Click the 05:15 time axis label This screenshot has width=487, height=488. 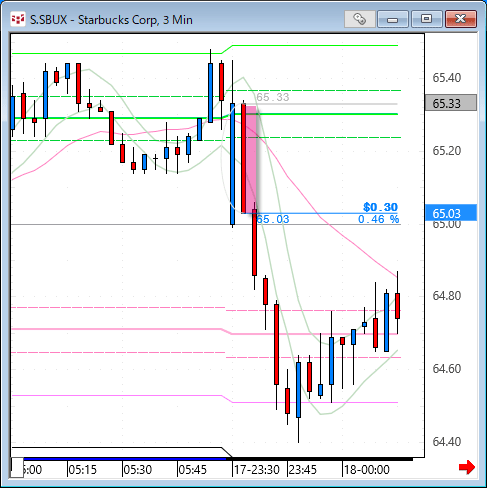[x=82, y=470]
